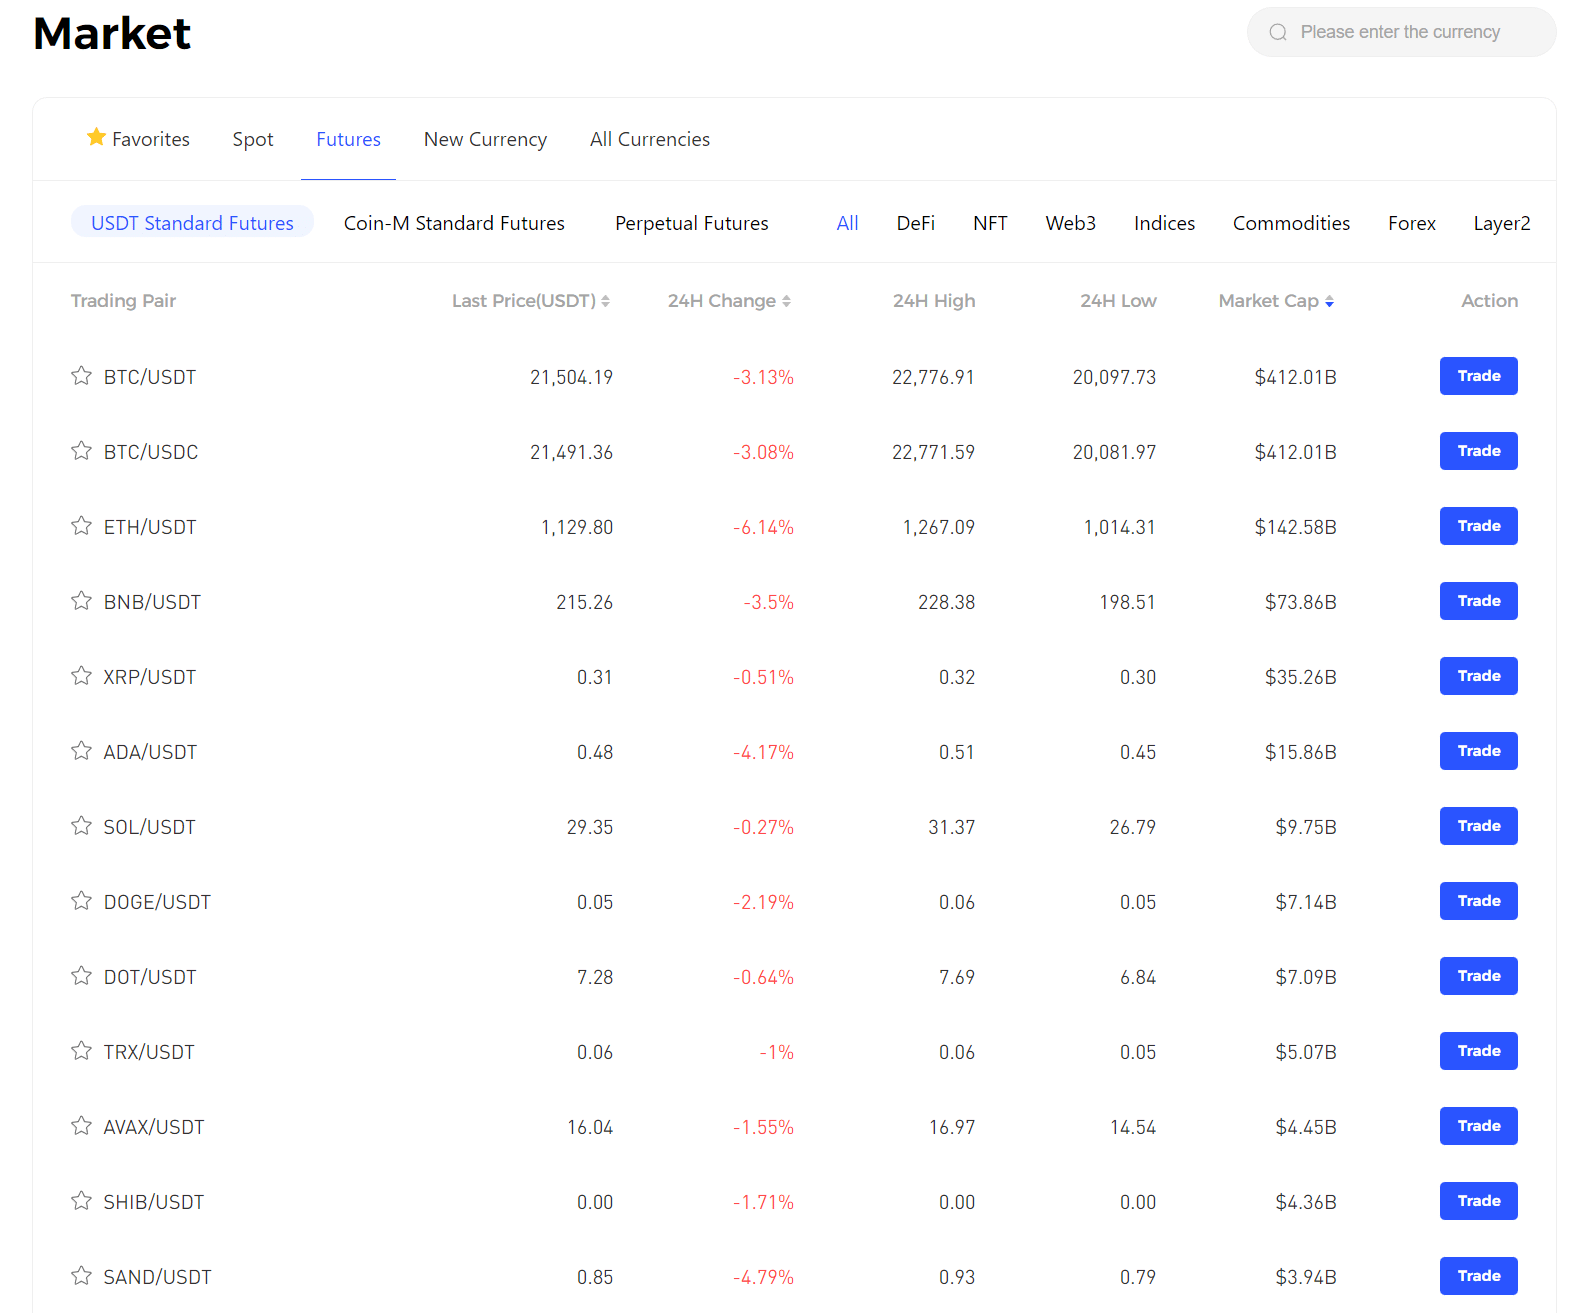
Task: Toggle favorite star for BNB/USDT
Action: coord(81,601)
